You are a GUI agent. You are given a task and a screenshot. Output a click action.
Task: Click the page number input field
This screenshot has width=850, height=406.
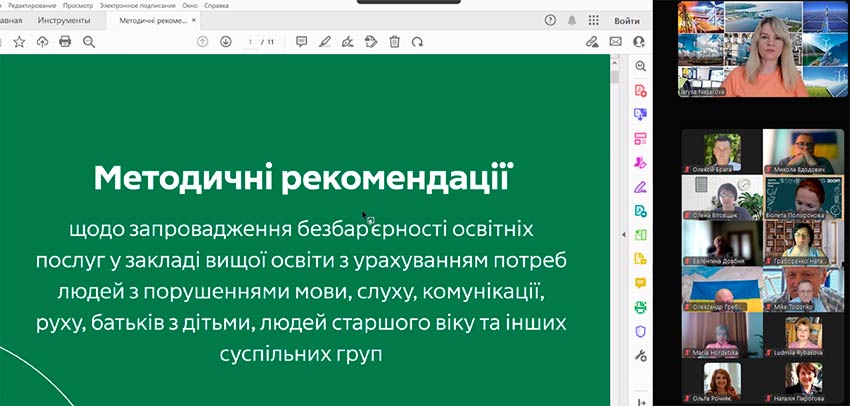251,42
